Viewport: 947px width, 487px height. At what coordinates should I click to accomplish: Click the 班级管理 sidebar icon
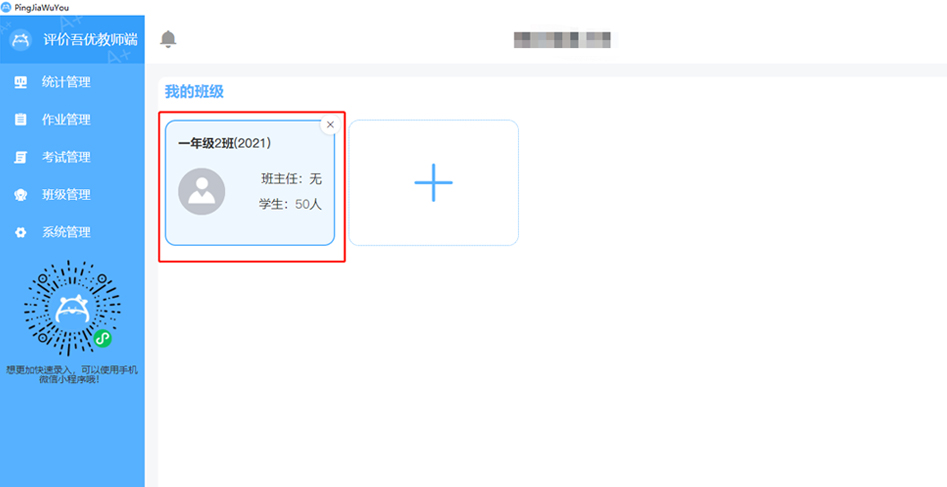pyautogui.click(x=21, y=195)
